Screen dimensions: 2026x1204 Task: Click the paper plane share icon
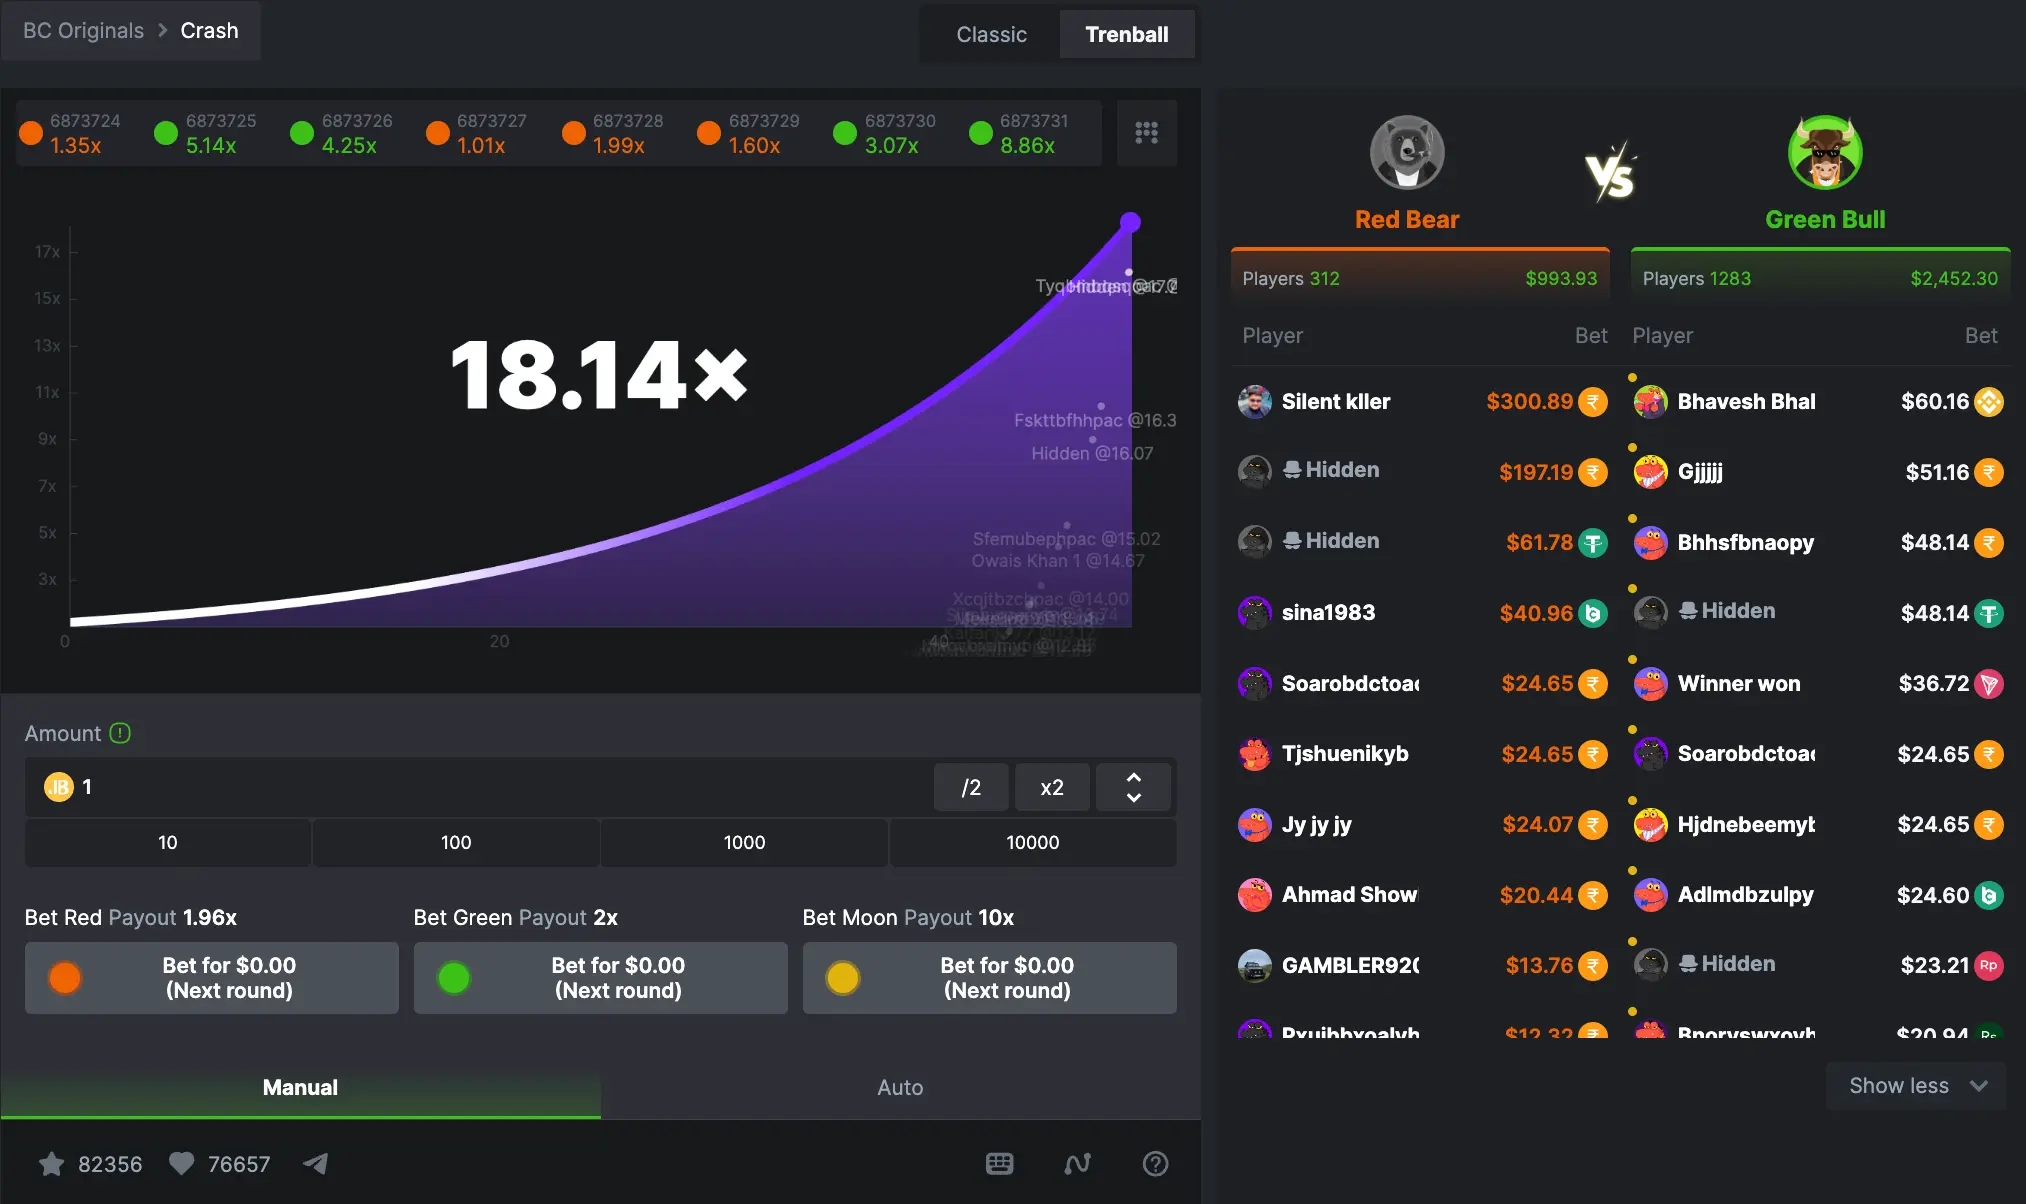point(315,1164)
